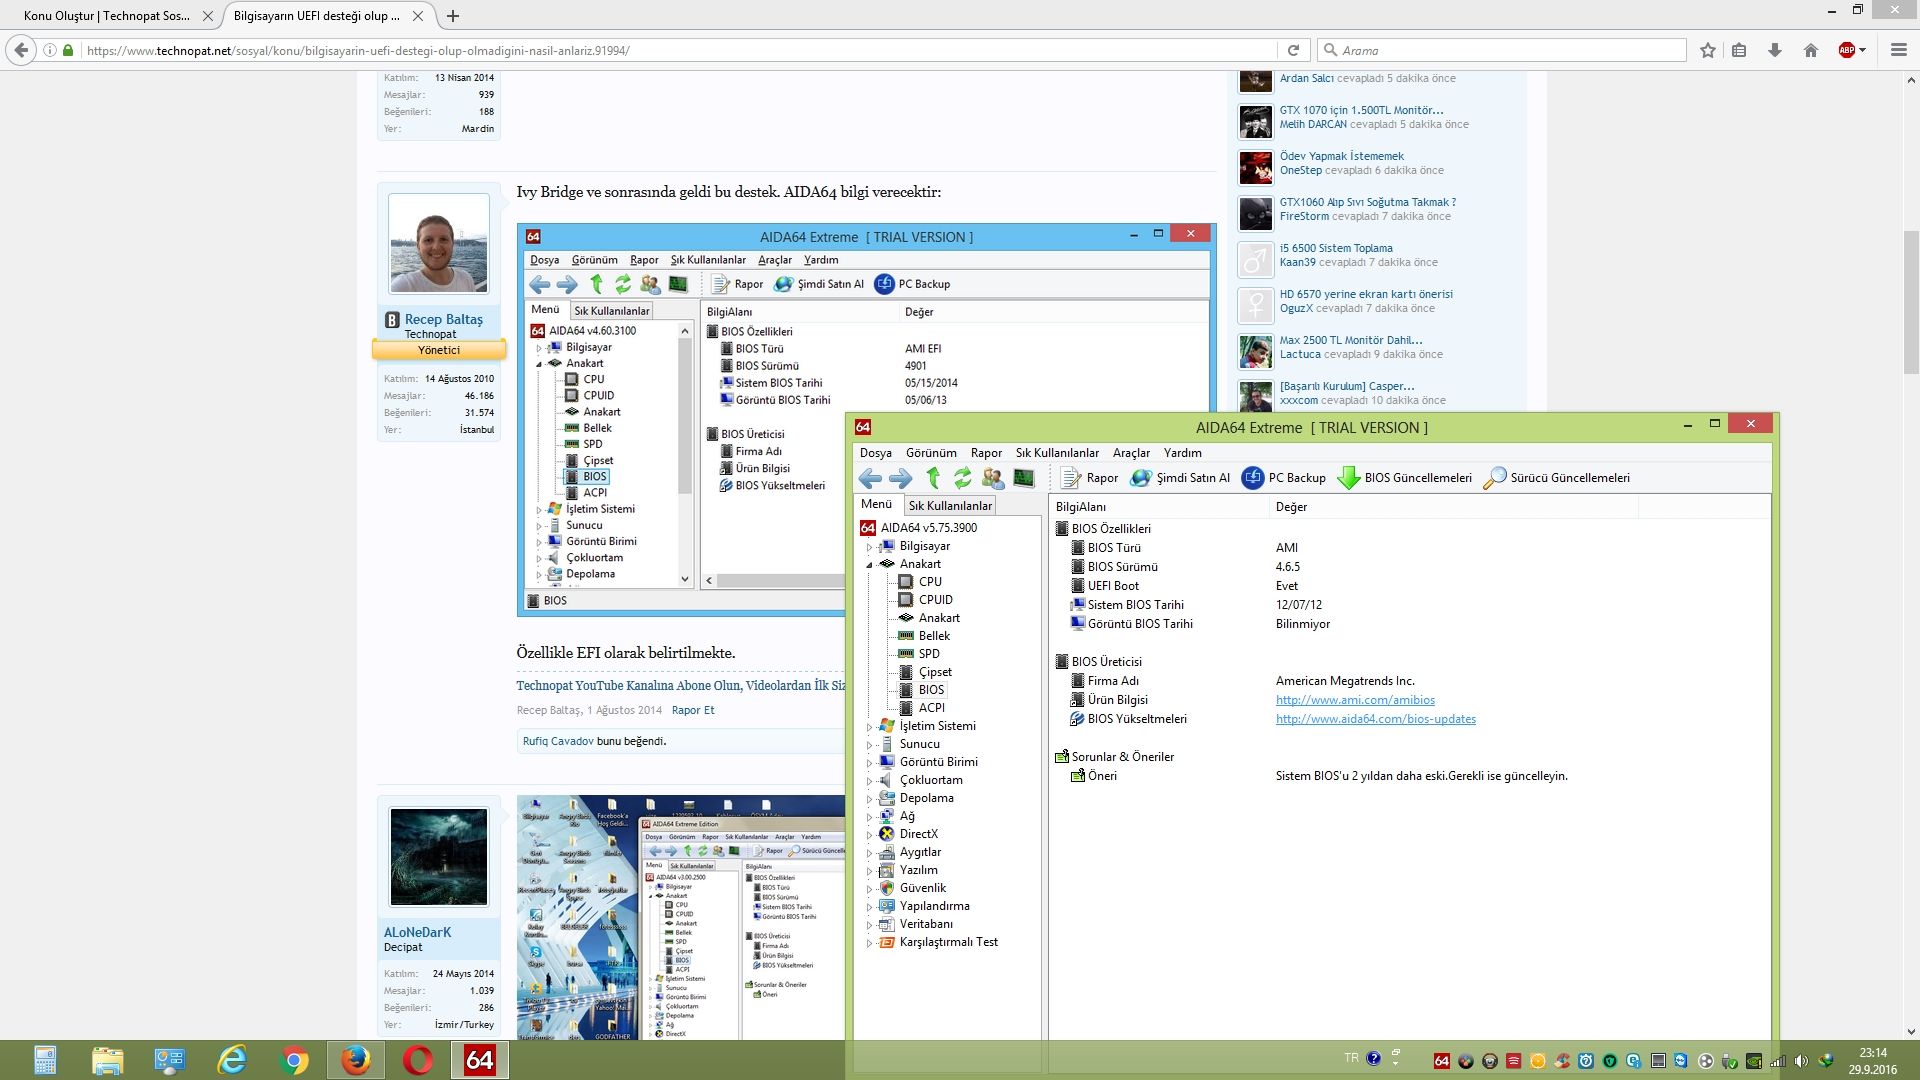This screenshot has height=1080, width=1920.
Task: Expand the DirectX tree node
Action: [x=869, y=835]
